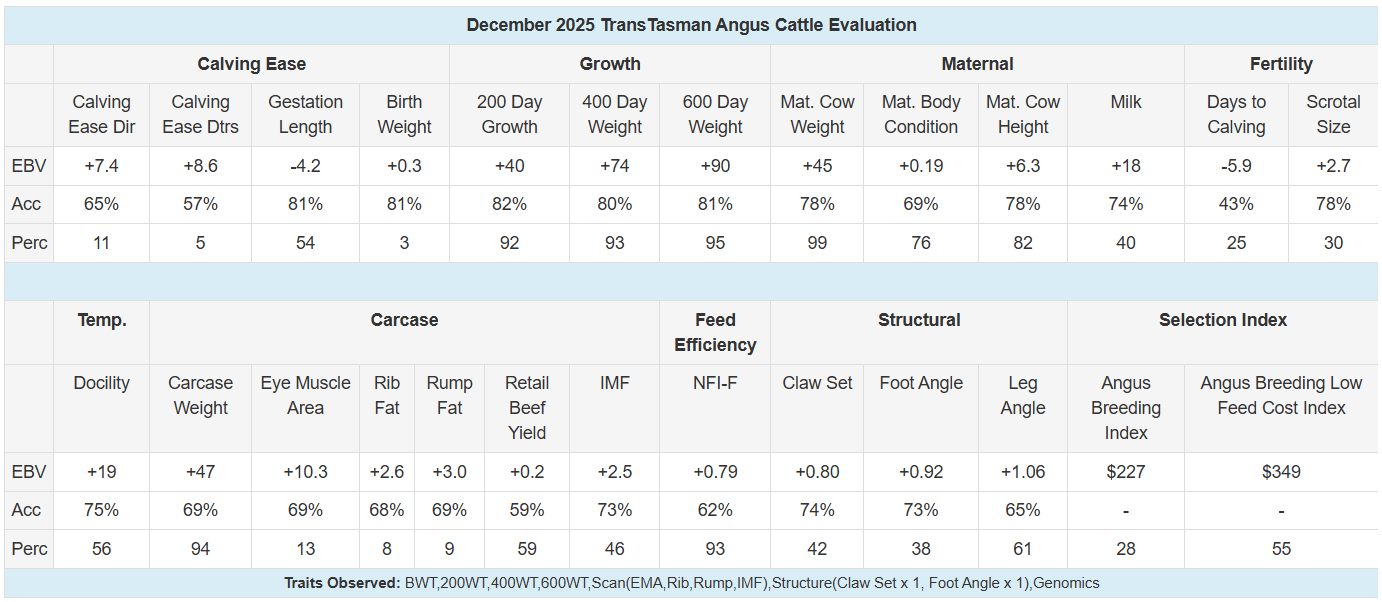The height and width of the screenshot is (602, 1382).
Task: Click the Traits Observed footer text
Action: click(x=691, y=583)
